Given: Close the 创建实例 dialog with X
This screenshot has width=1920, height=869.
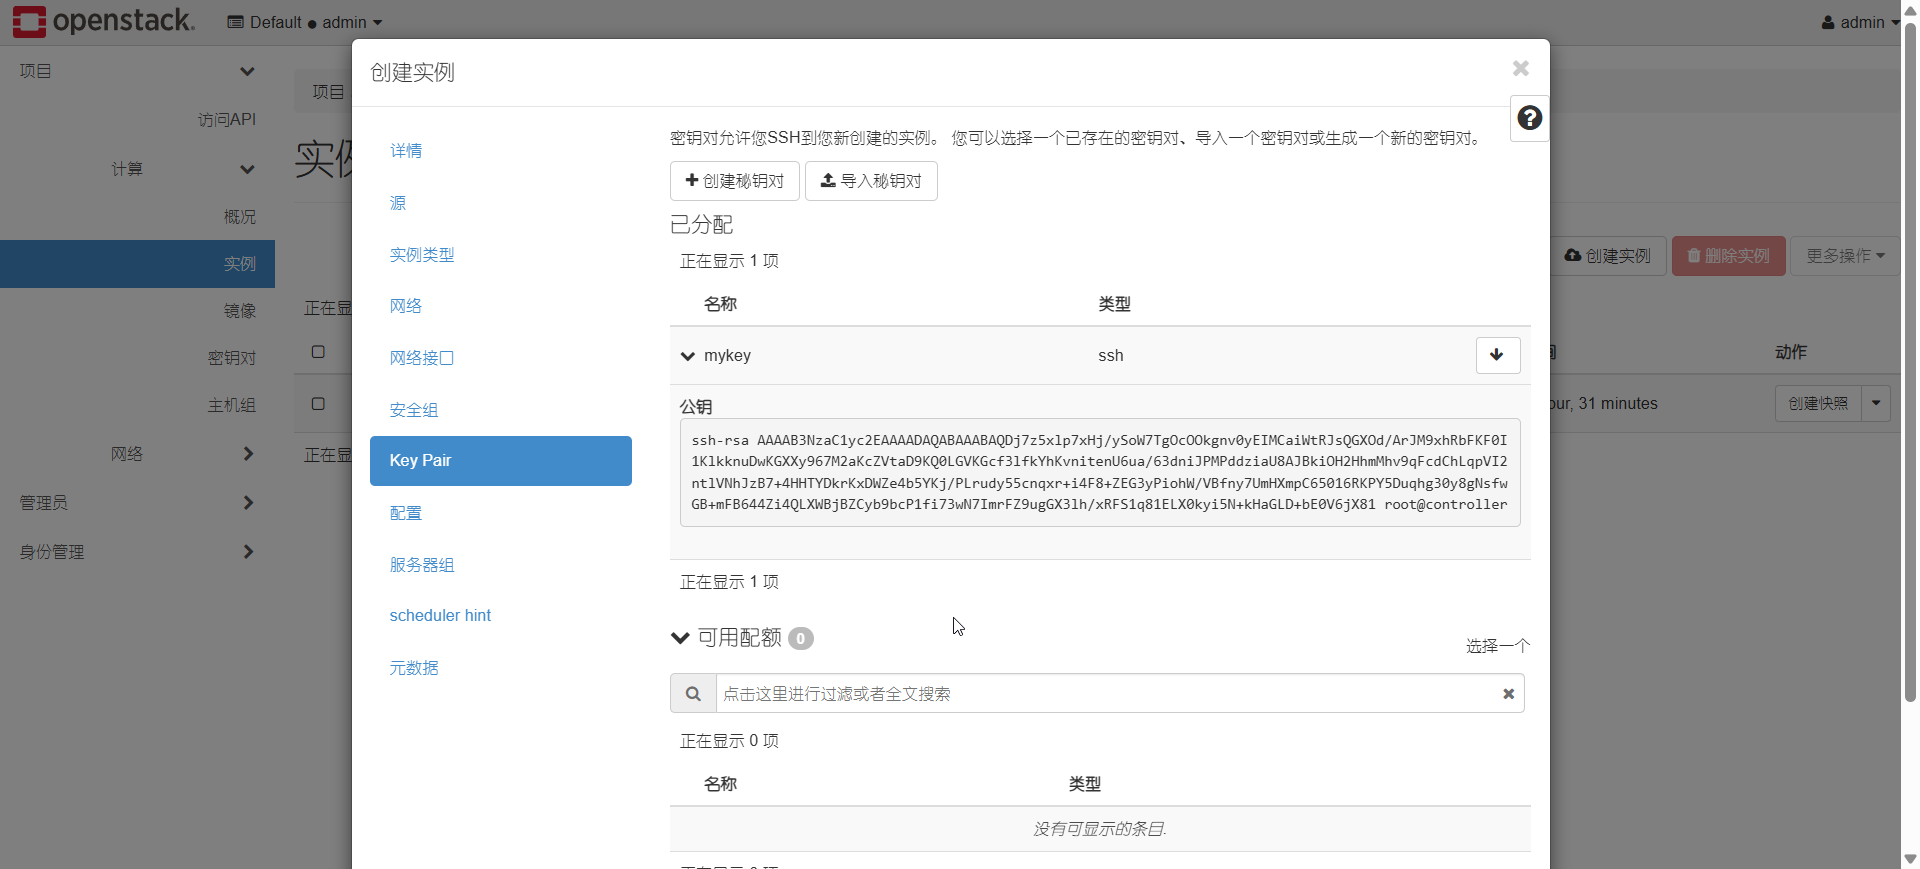Looking at the screenshot, I should pos(1520,68).
